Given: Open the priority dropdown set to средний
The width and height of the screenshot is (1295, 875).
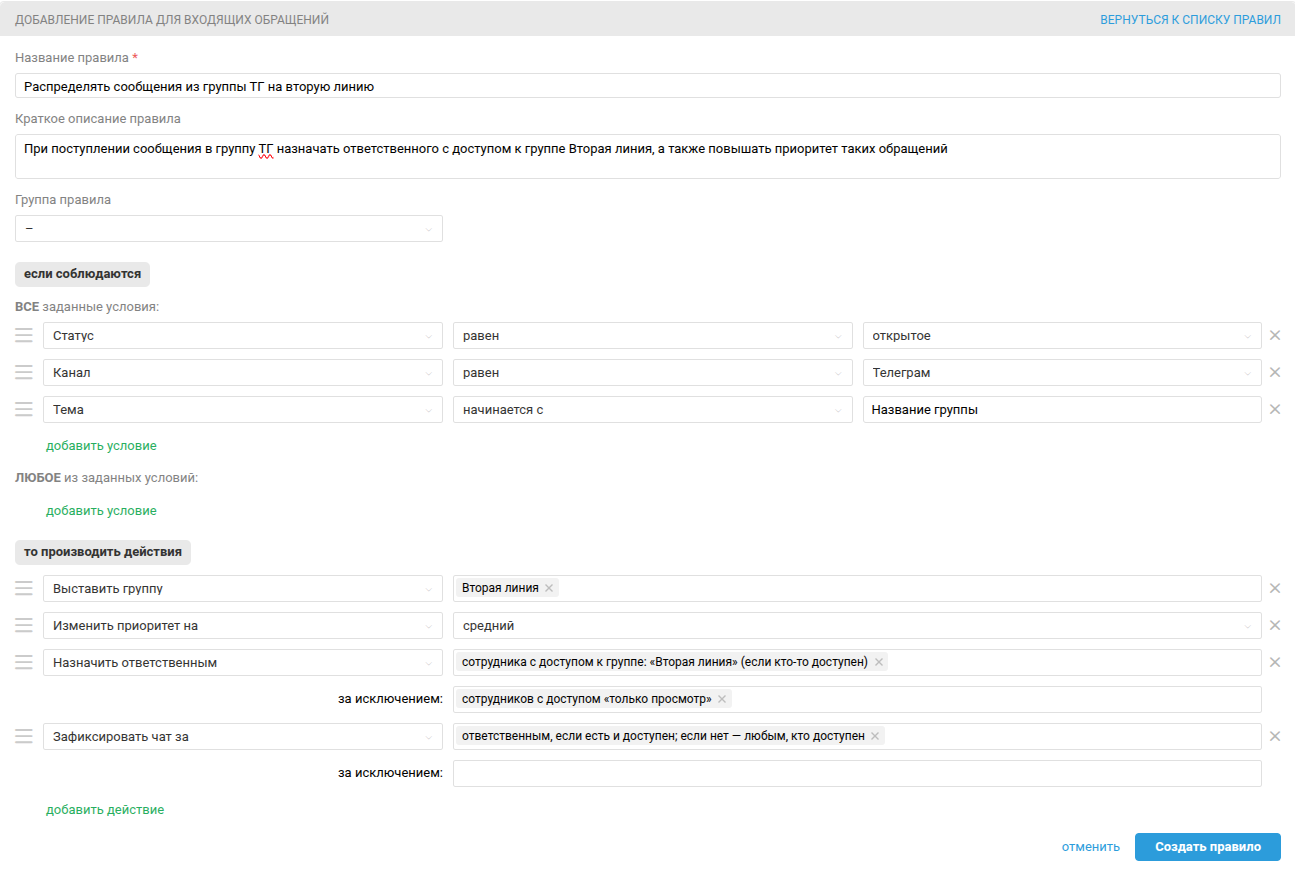Looking at the screenshot, I should pos(857,626).
